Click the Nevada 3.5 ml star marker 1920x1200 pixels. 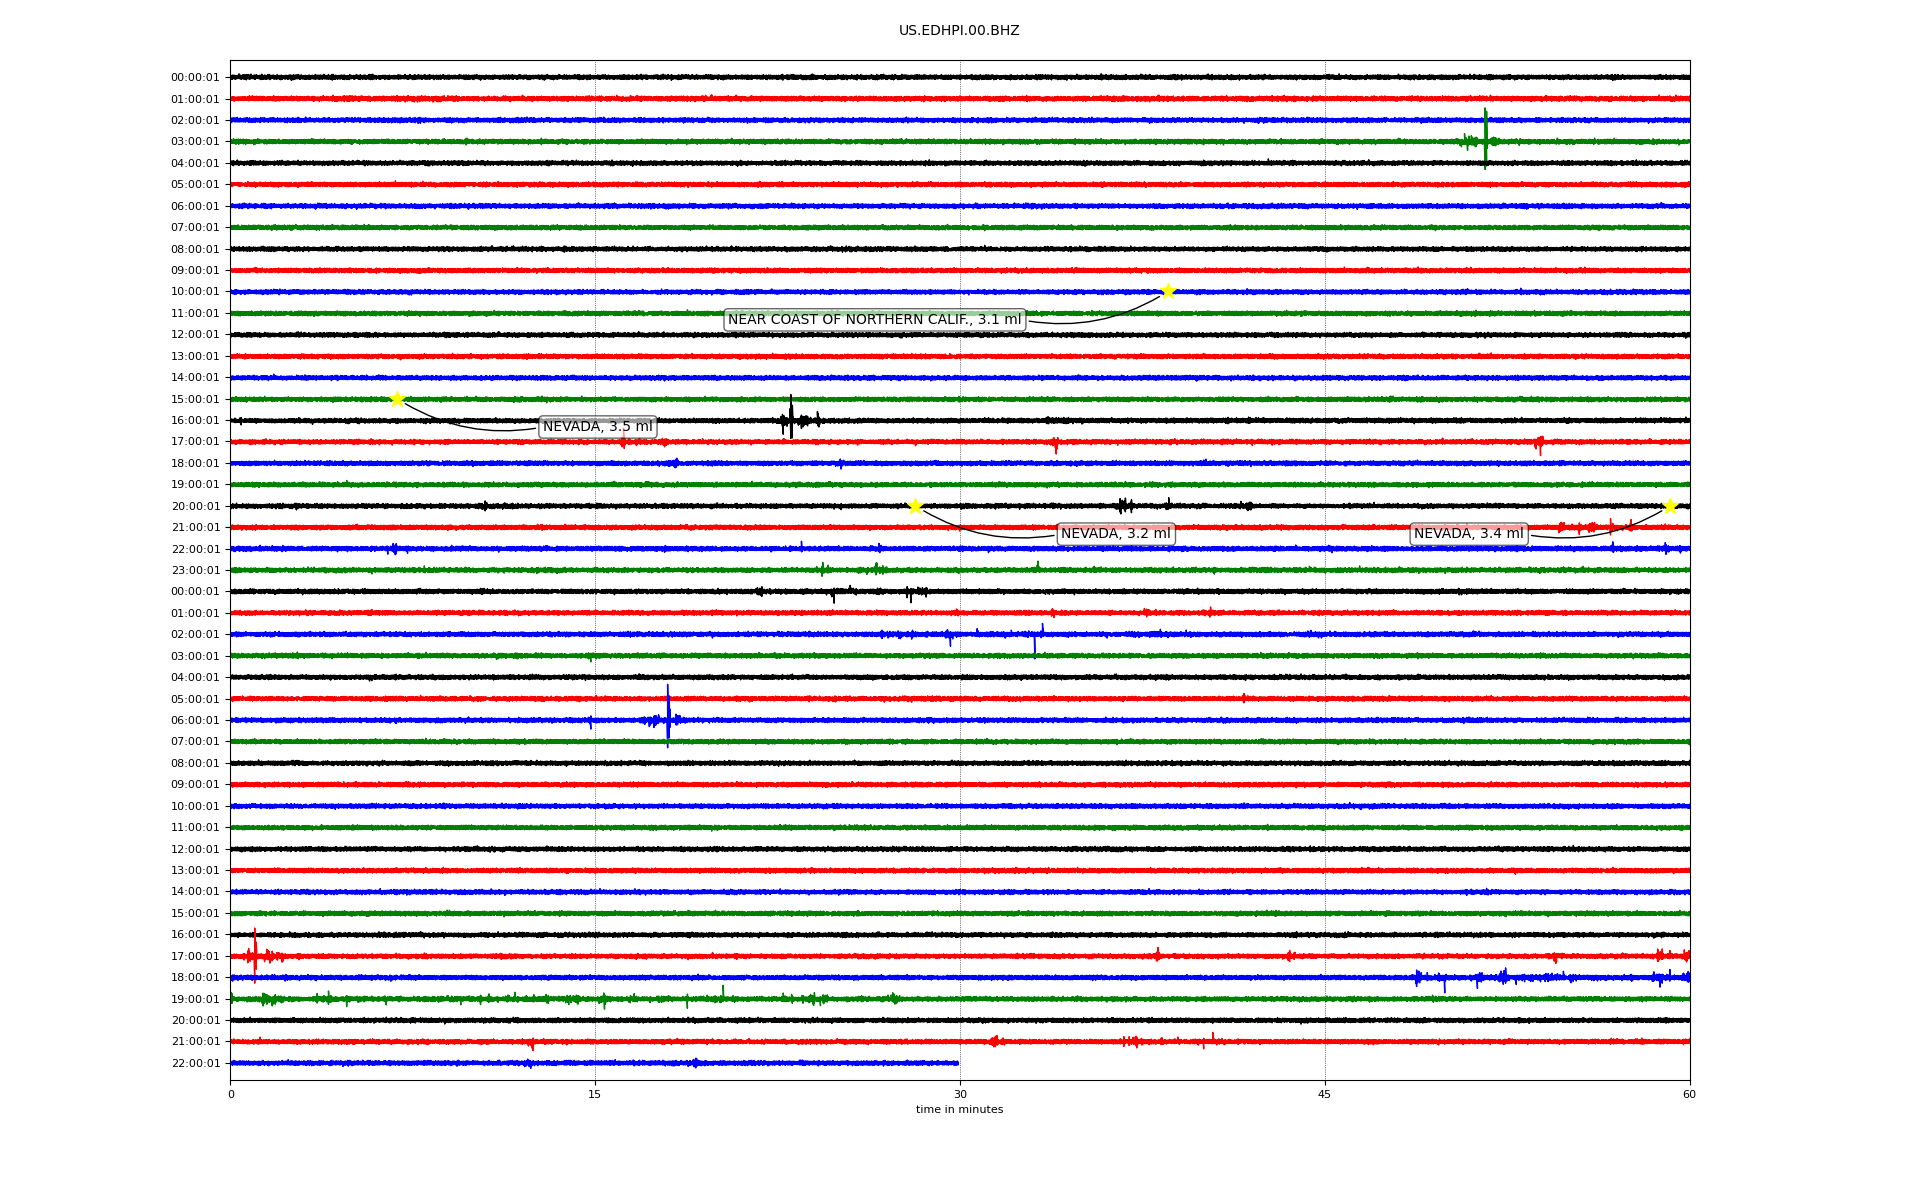397,399
